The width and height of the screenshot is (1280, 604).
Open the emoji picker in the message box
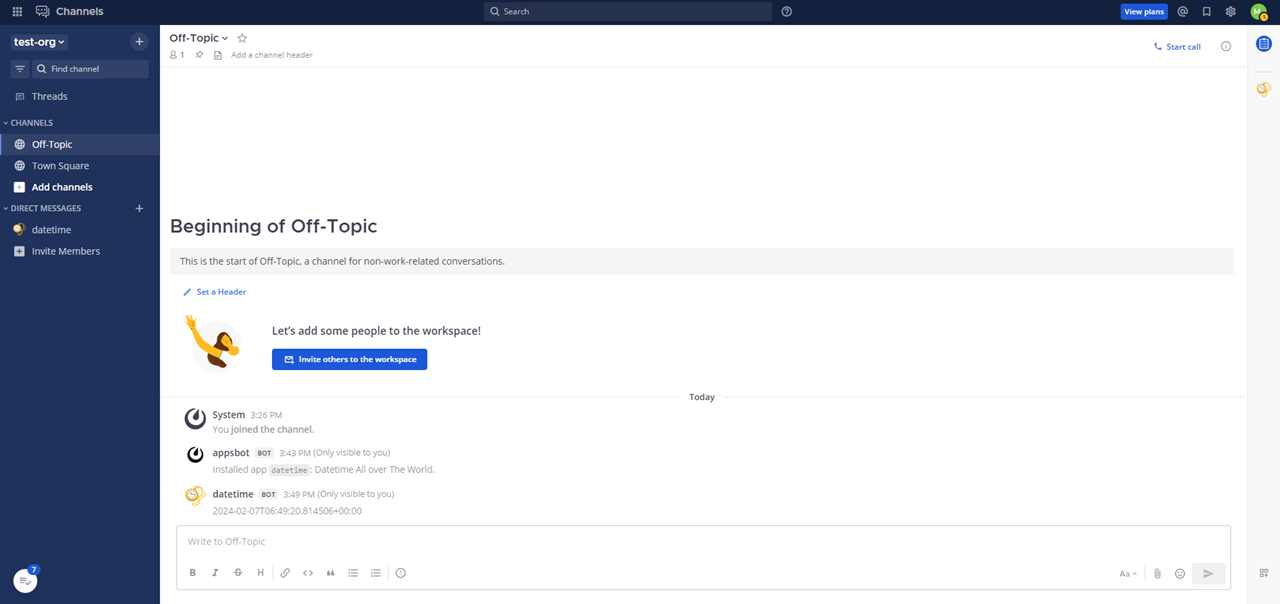(1180, 573)
